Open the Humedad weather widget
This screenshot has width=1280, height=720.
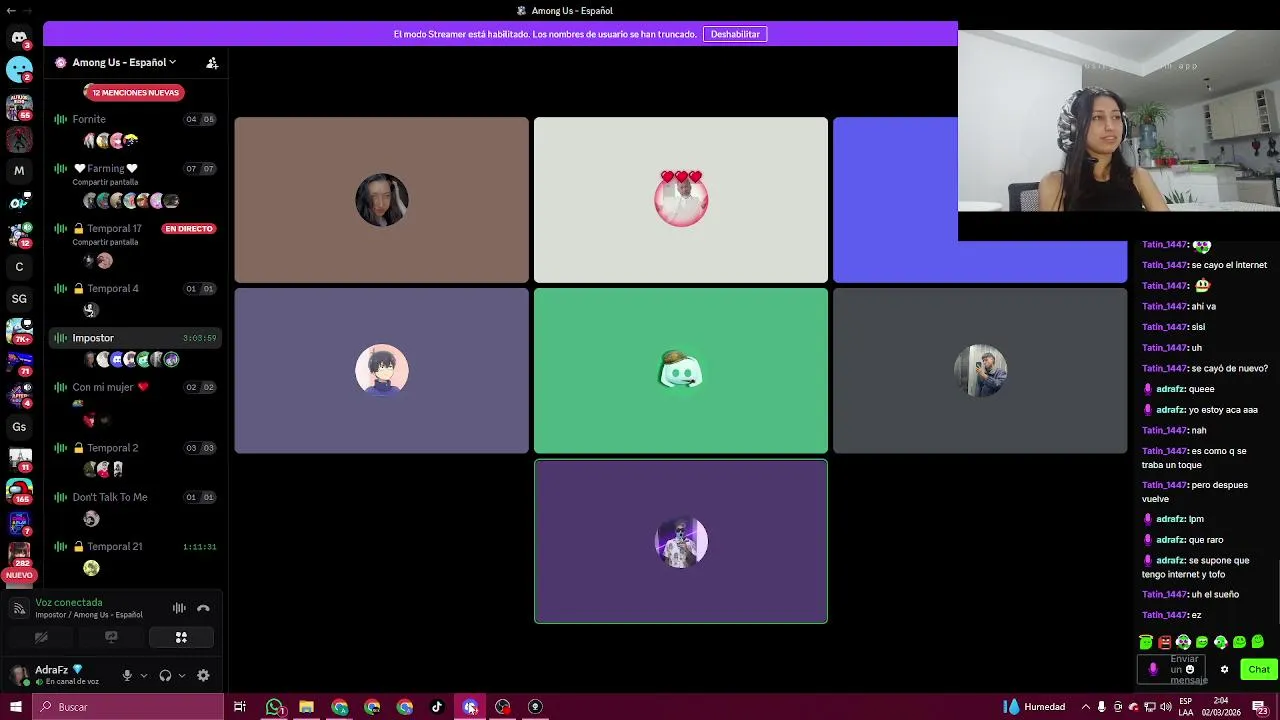[1035, 707]
